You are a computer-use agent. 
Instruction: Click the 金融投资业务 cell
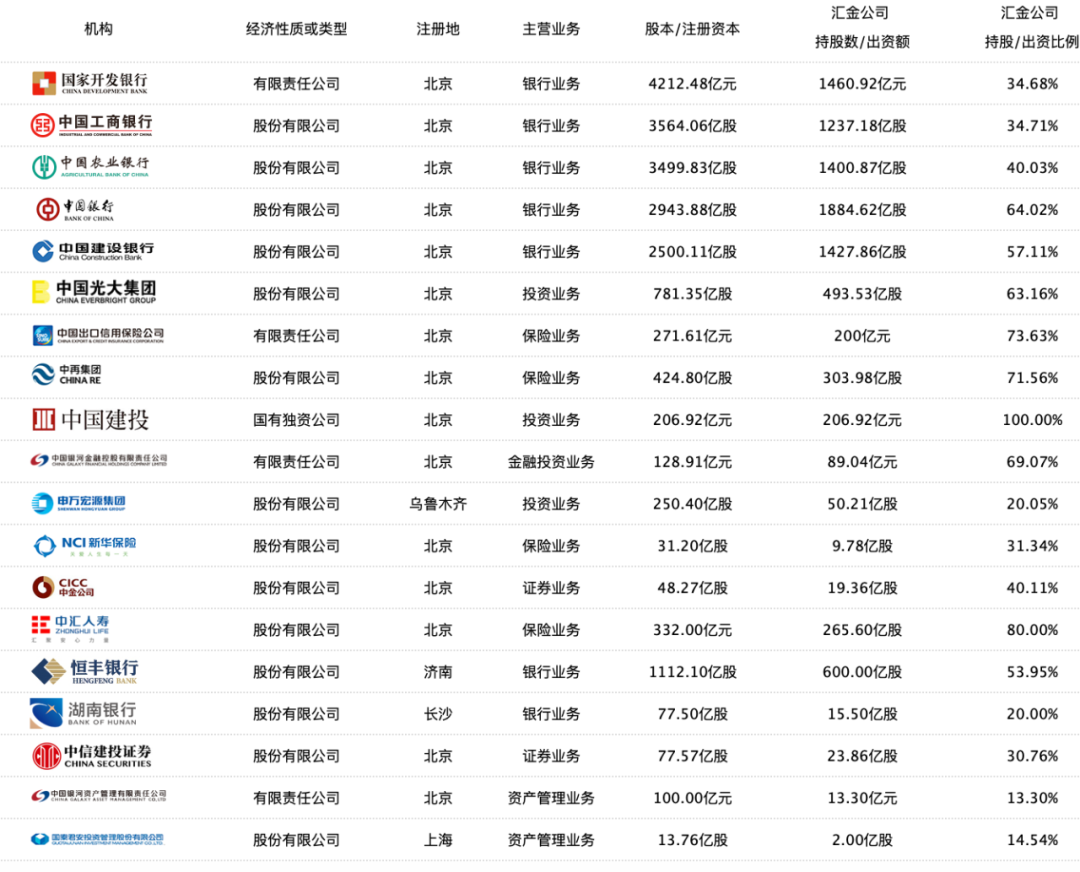[x=551, y=462]
